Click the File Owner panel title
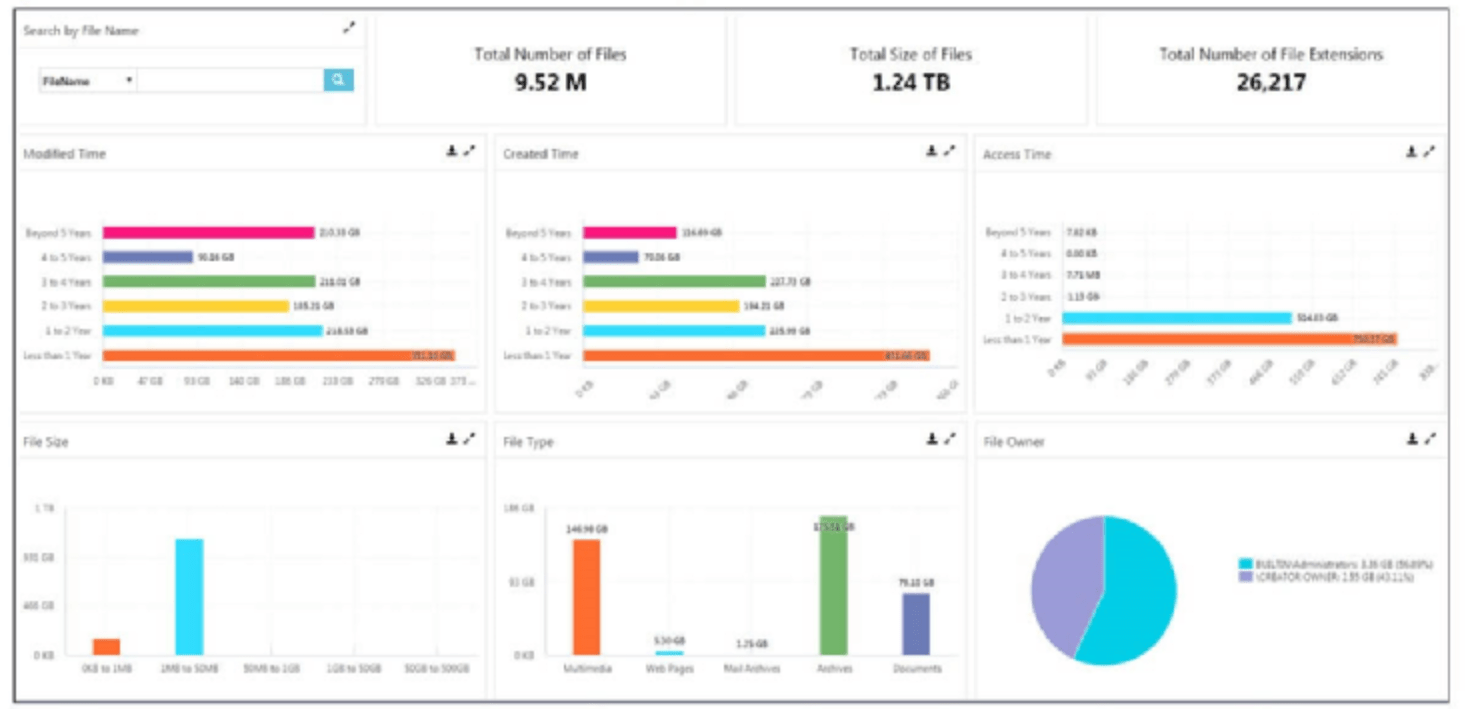The width and height of the screenshot is (1465, 709). tap(1014, 442)
